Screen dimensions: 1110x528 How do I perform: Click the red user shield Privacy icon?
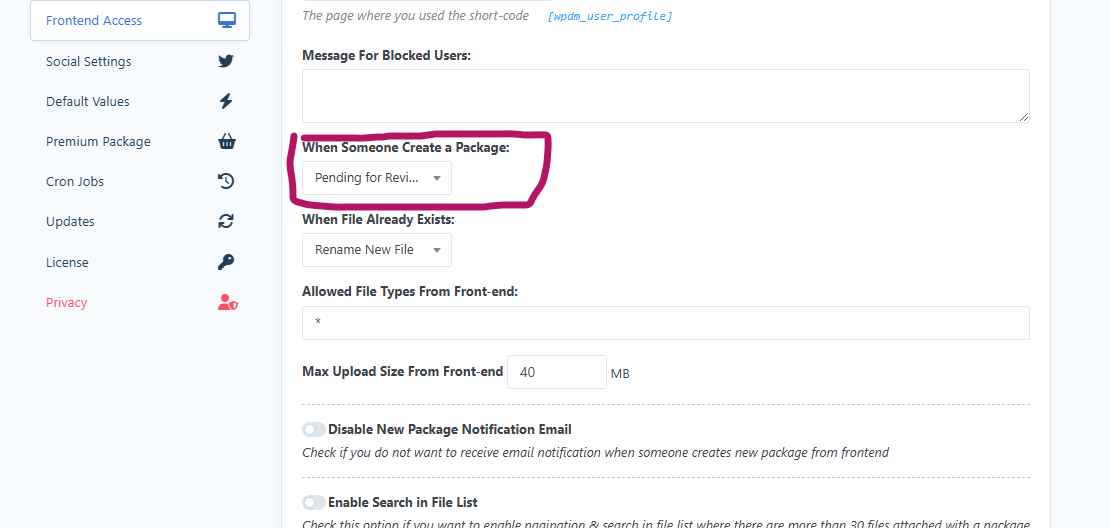click(227, 303)
